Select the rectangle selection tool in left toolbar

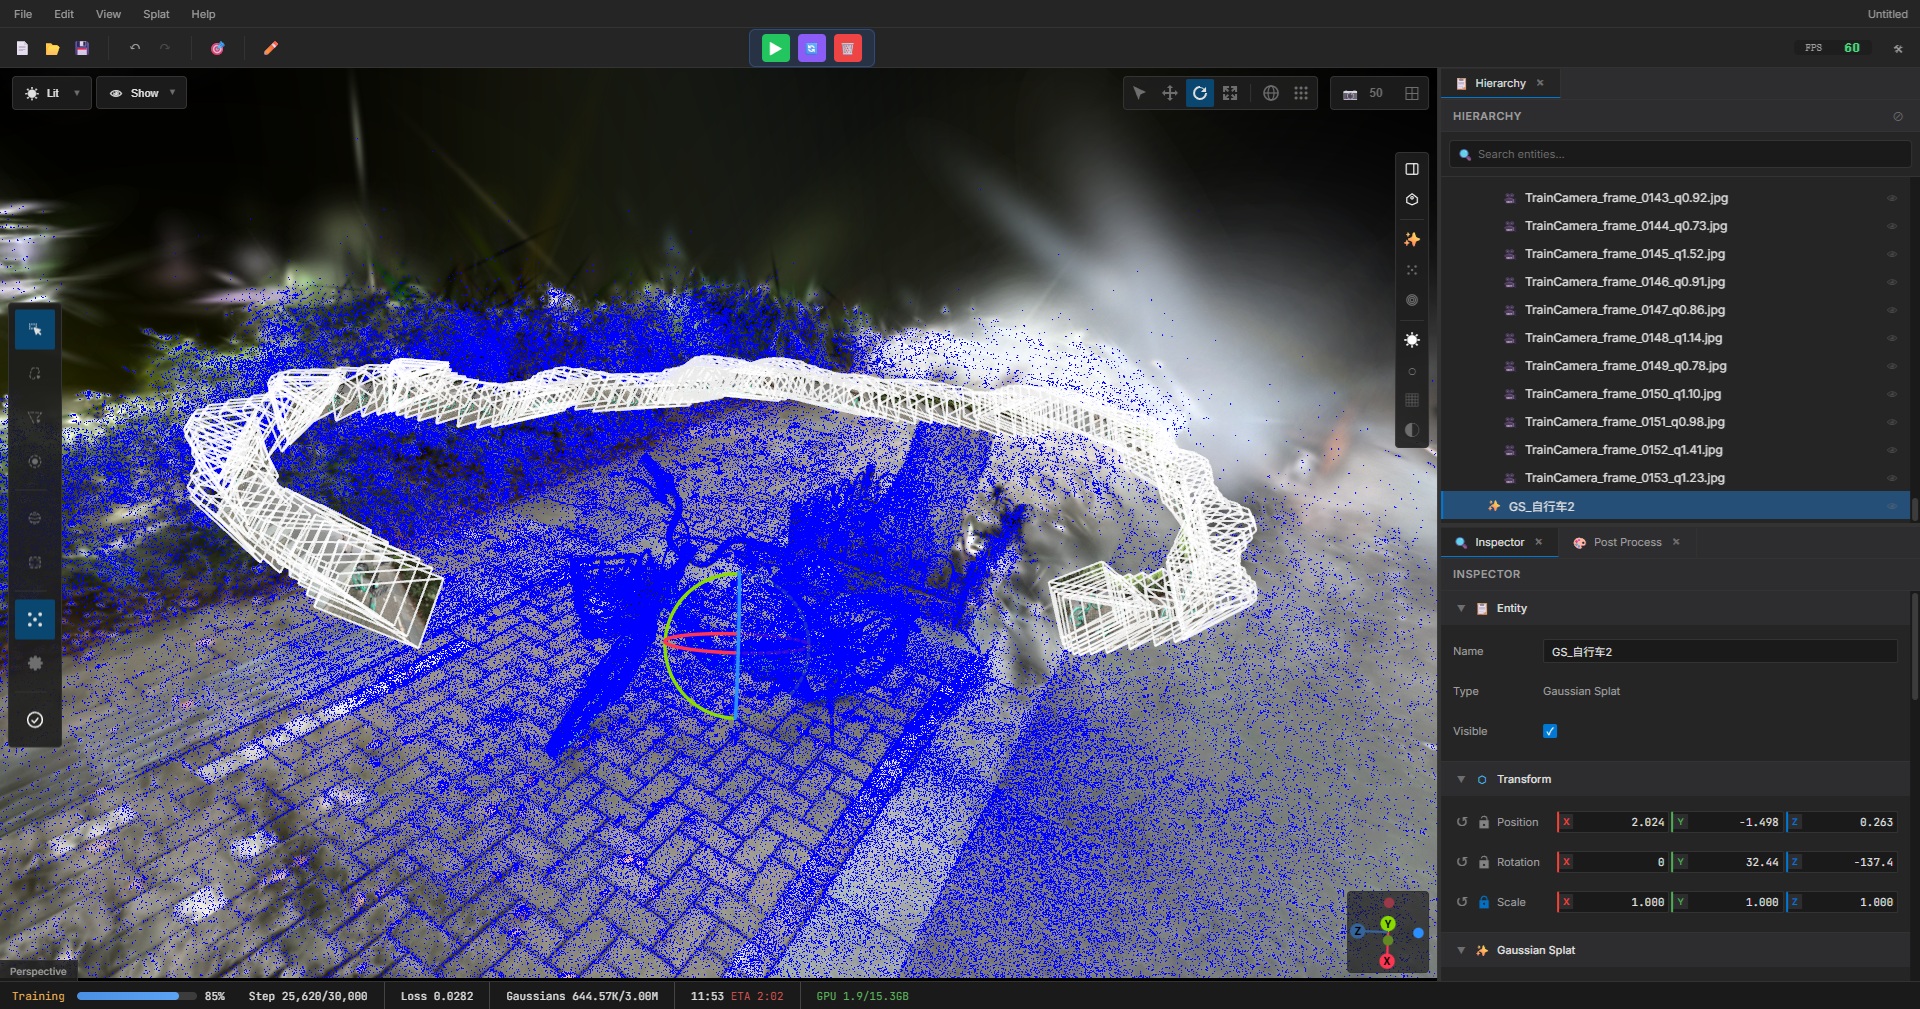click(x=35, y=329)
